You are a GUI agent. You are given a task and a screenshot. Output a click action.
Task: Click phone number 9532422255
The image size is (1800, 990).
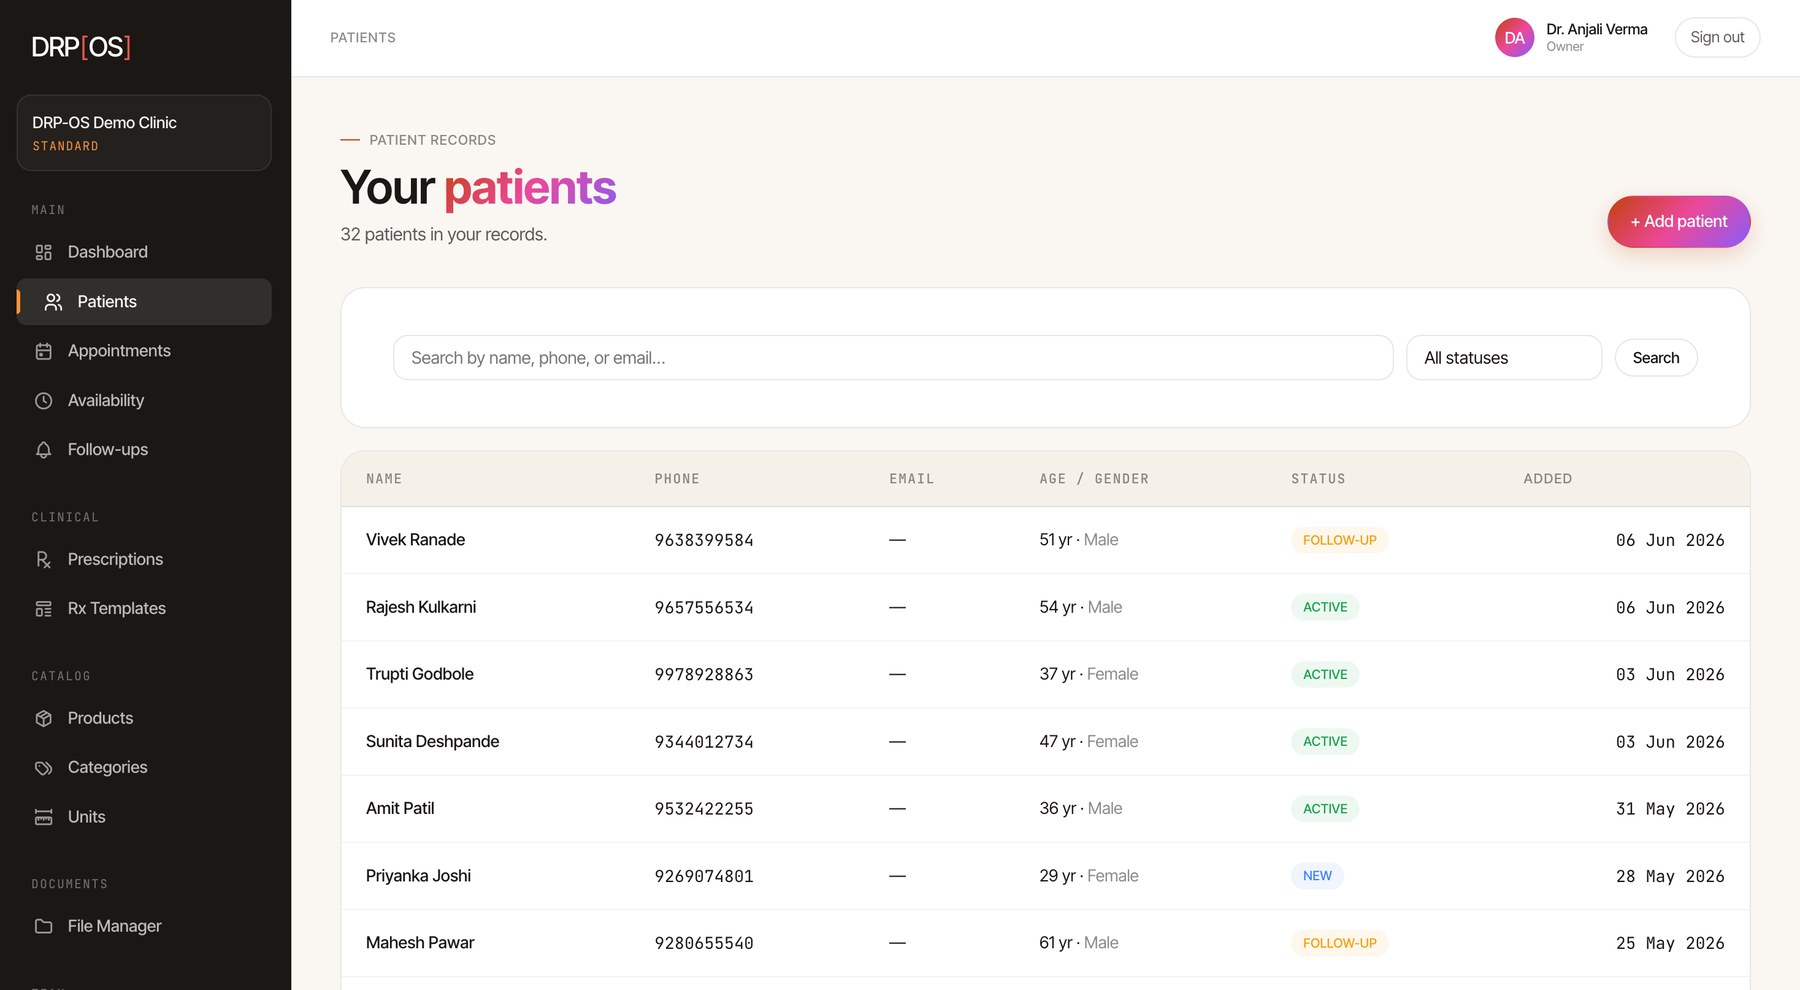click(x=704, y=809)
